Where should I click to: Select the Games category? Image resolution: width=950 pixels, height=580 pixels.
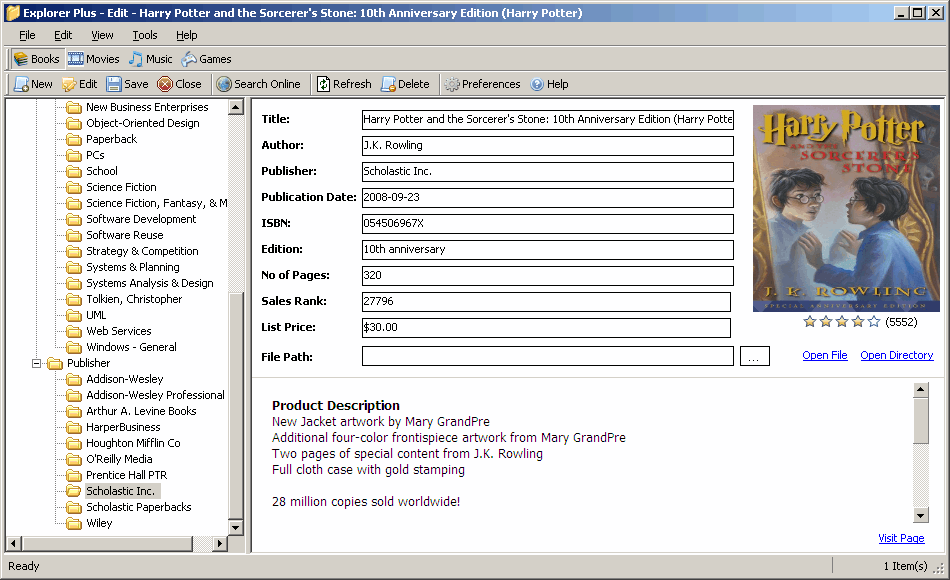207,59
